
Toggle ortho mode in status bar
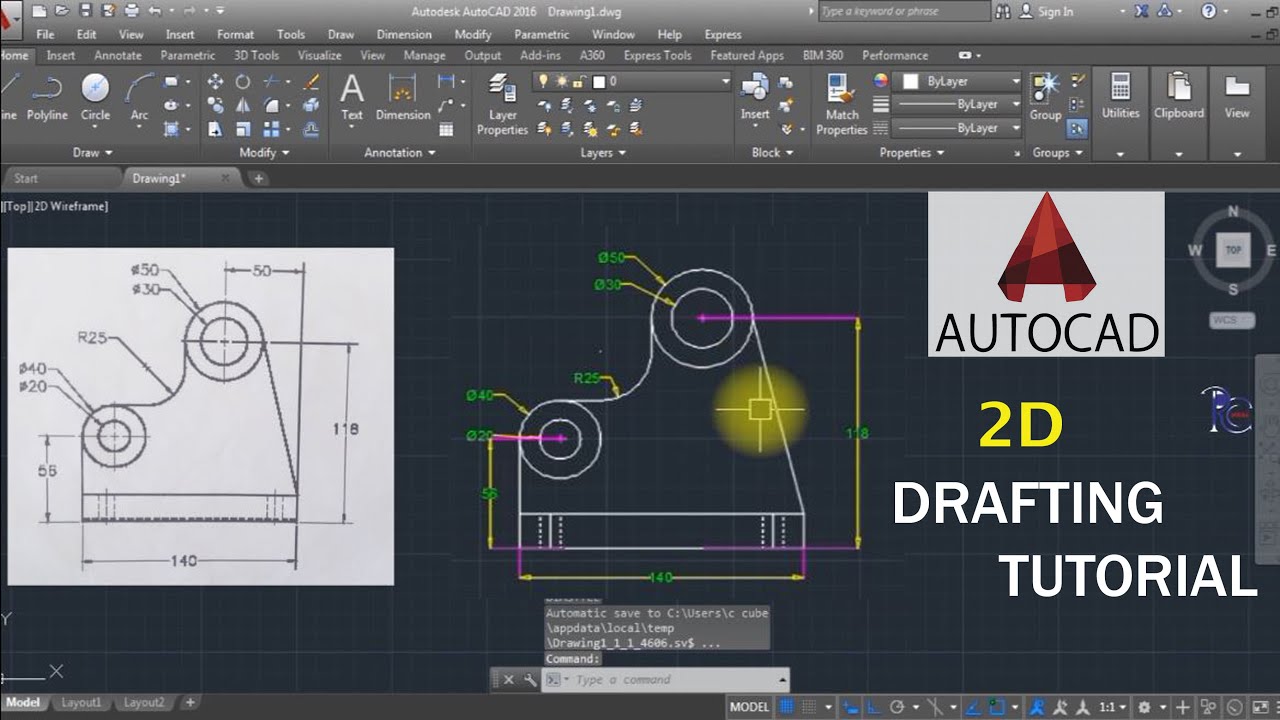pyautogui.click(x=876, y=706)
